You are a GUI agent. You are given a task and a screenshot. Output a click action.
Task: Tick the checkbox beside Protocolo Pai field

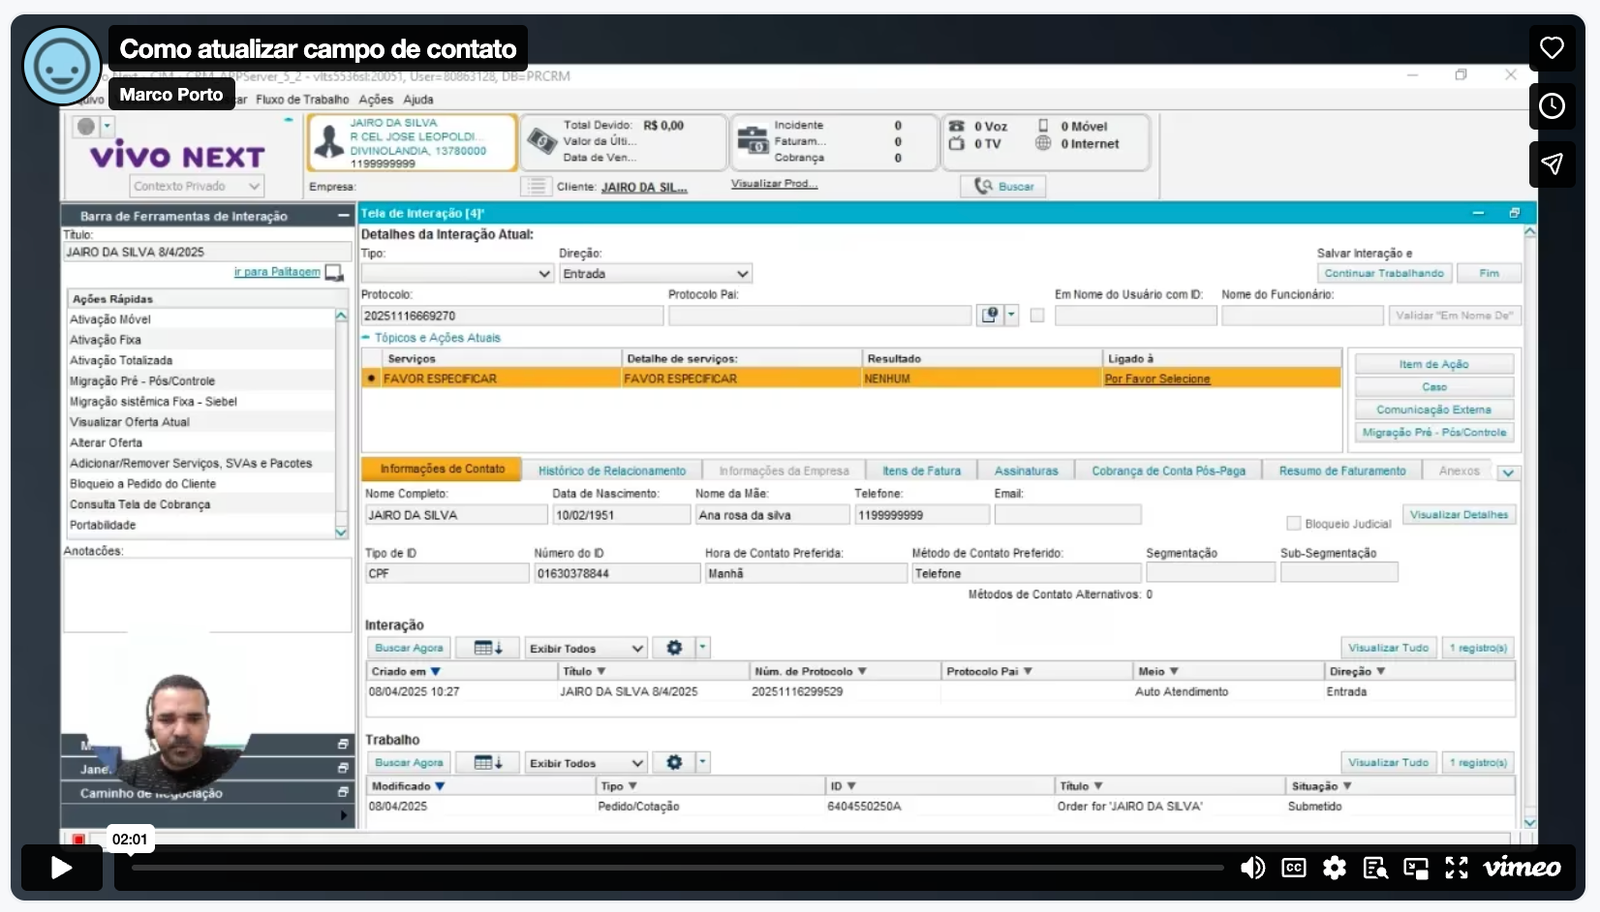tap(1037, 316)
